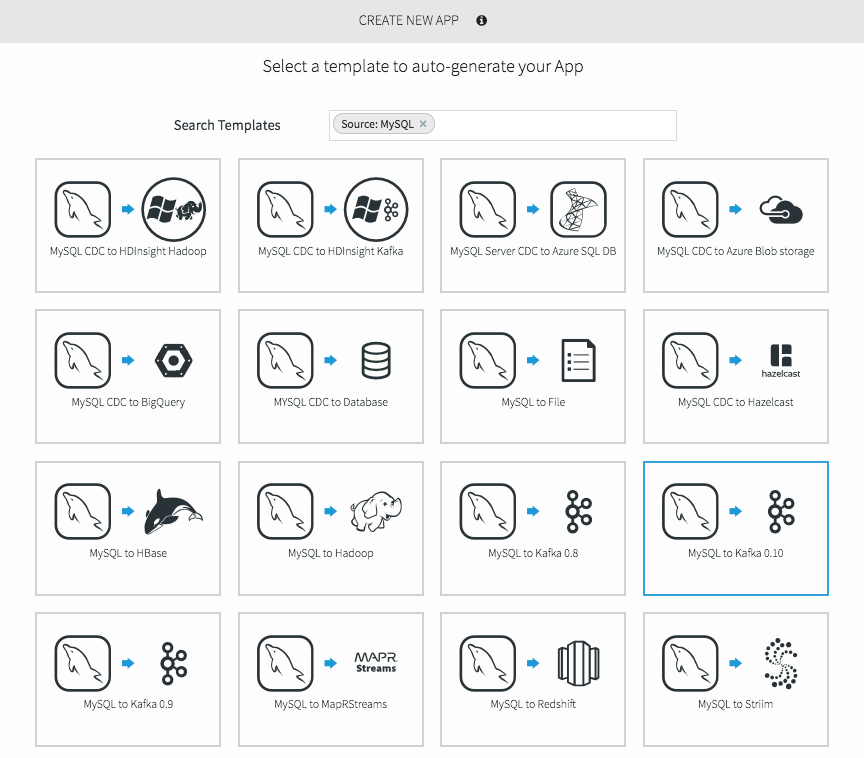This screenshot has width=864, height=758.
Task: Choose the MySQL to Hadoop label
Action: (331, 553)
